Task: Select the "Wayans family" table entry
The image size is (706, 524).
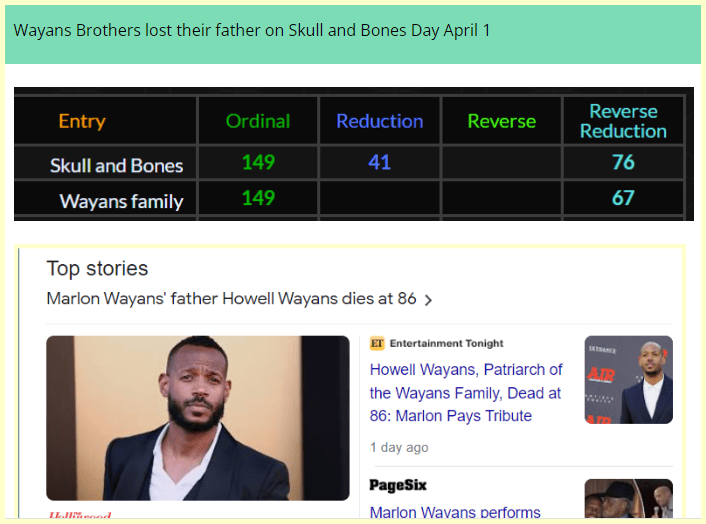Action: click(121, 201)
